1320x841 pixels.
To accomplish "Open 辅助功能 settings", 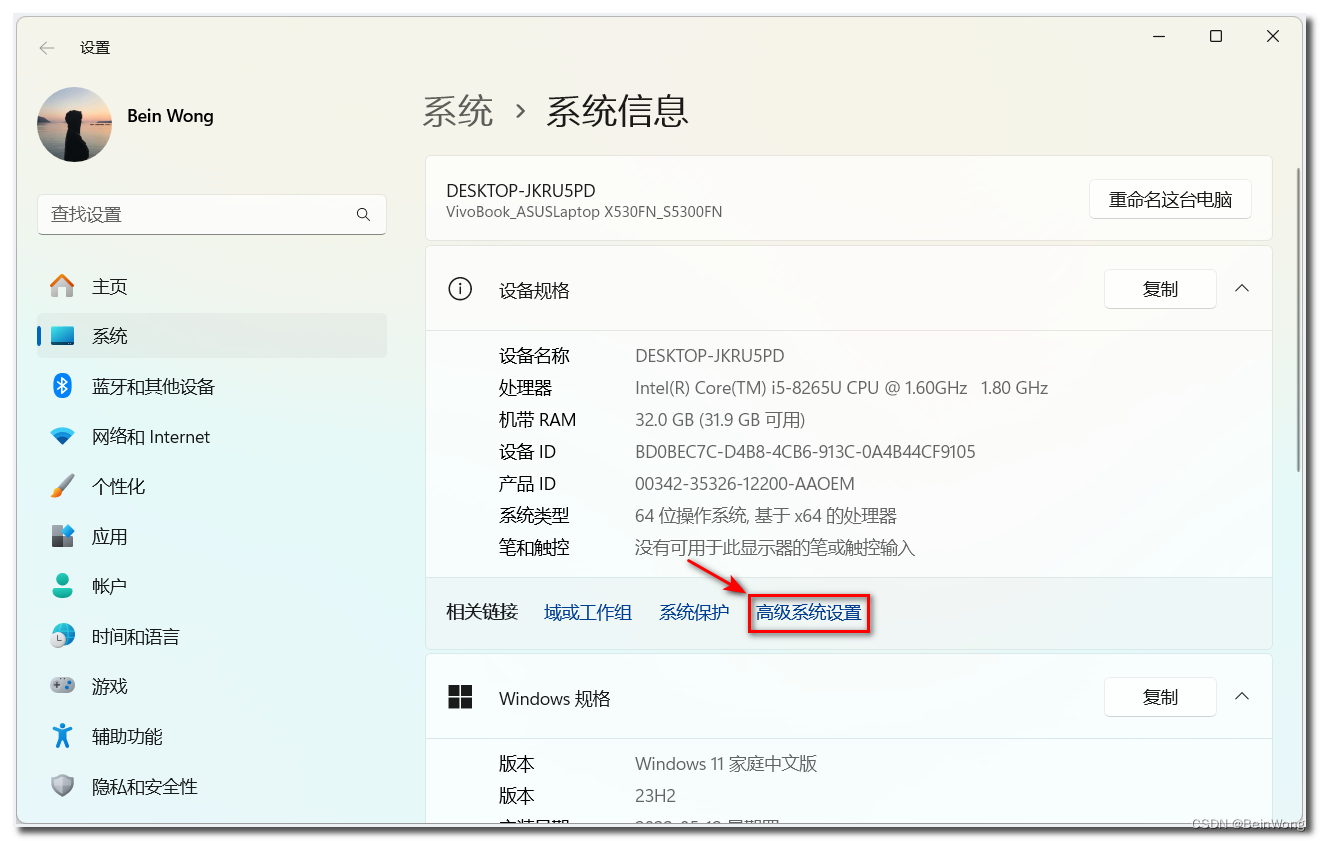I will [x=212, y=736].
